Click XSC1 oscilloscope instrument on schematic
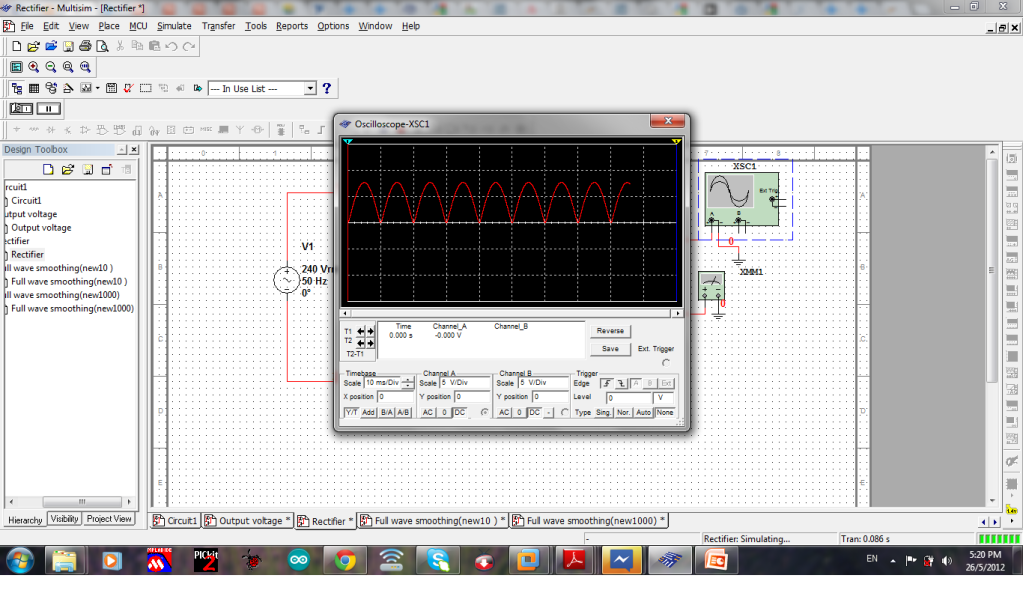 [x=742, y=200]
